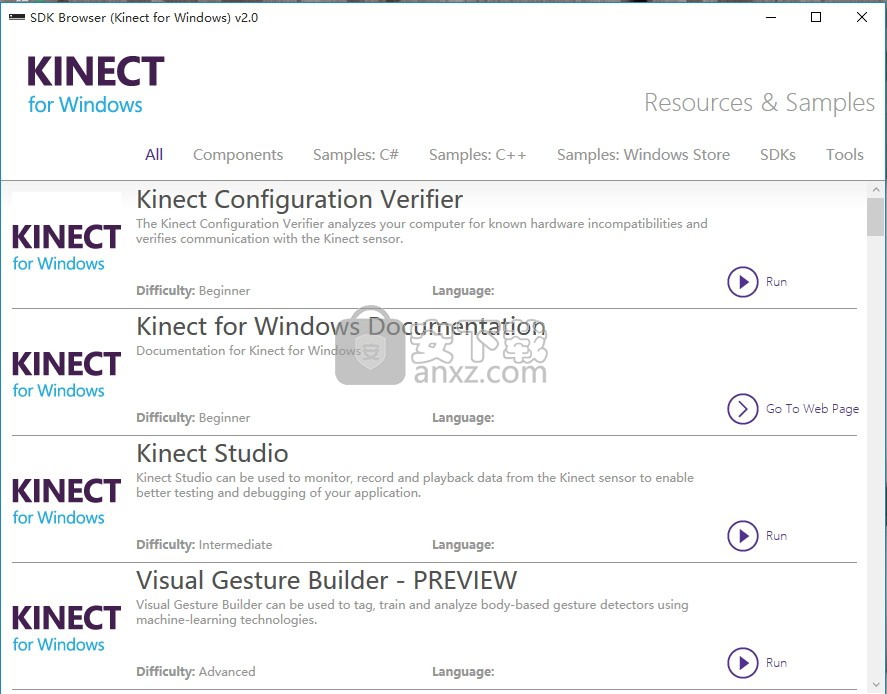Viewport: 887px width, 694px height.
Task: Click Difficulty: Advanced under Visual Gesture Builder
Action: click(196, 672)
